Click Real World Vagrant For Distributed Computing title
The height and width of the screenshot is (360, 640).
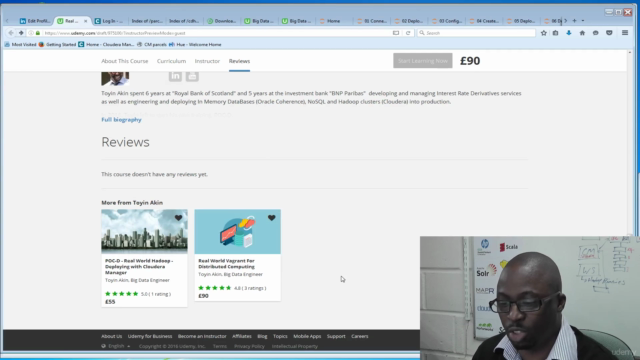click(x=227, y=264)
